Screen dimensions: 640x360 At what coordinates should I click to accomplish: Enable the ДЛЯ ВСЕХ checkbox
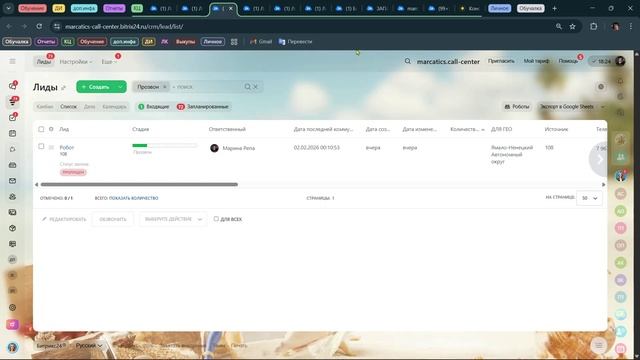click(x=216, y=219)
